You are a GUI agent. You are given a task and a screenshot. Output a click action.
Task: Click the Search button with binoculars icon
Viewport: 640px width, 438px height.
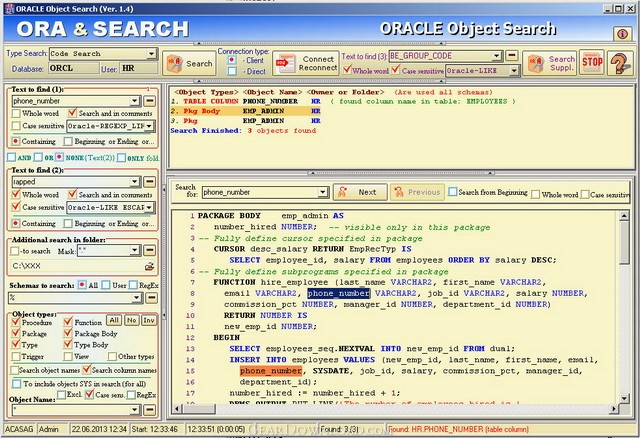[x=189, y=63]
